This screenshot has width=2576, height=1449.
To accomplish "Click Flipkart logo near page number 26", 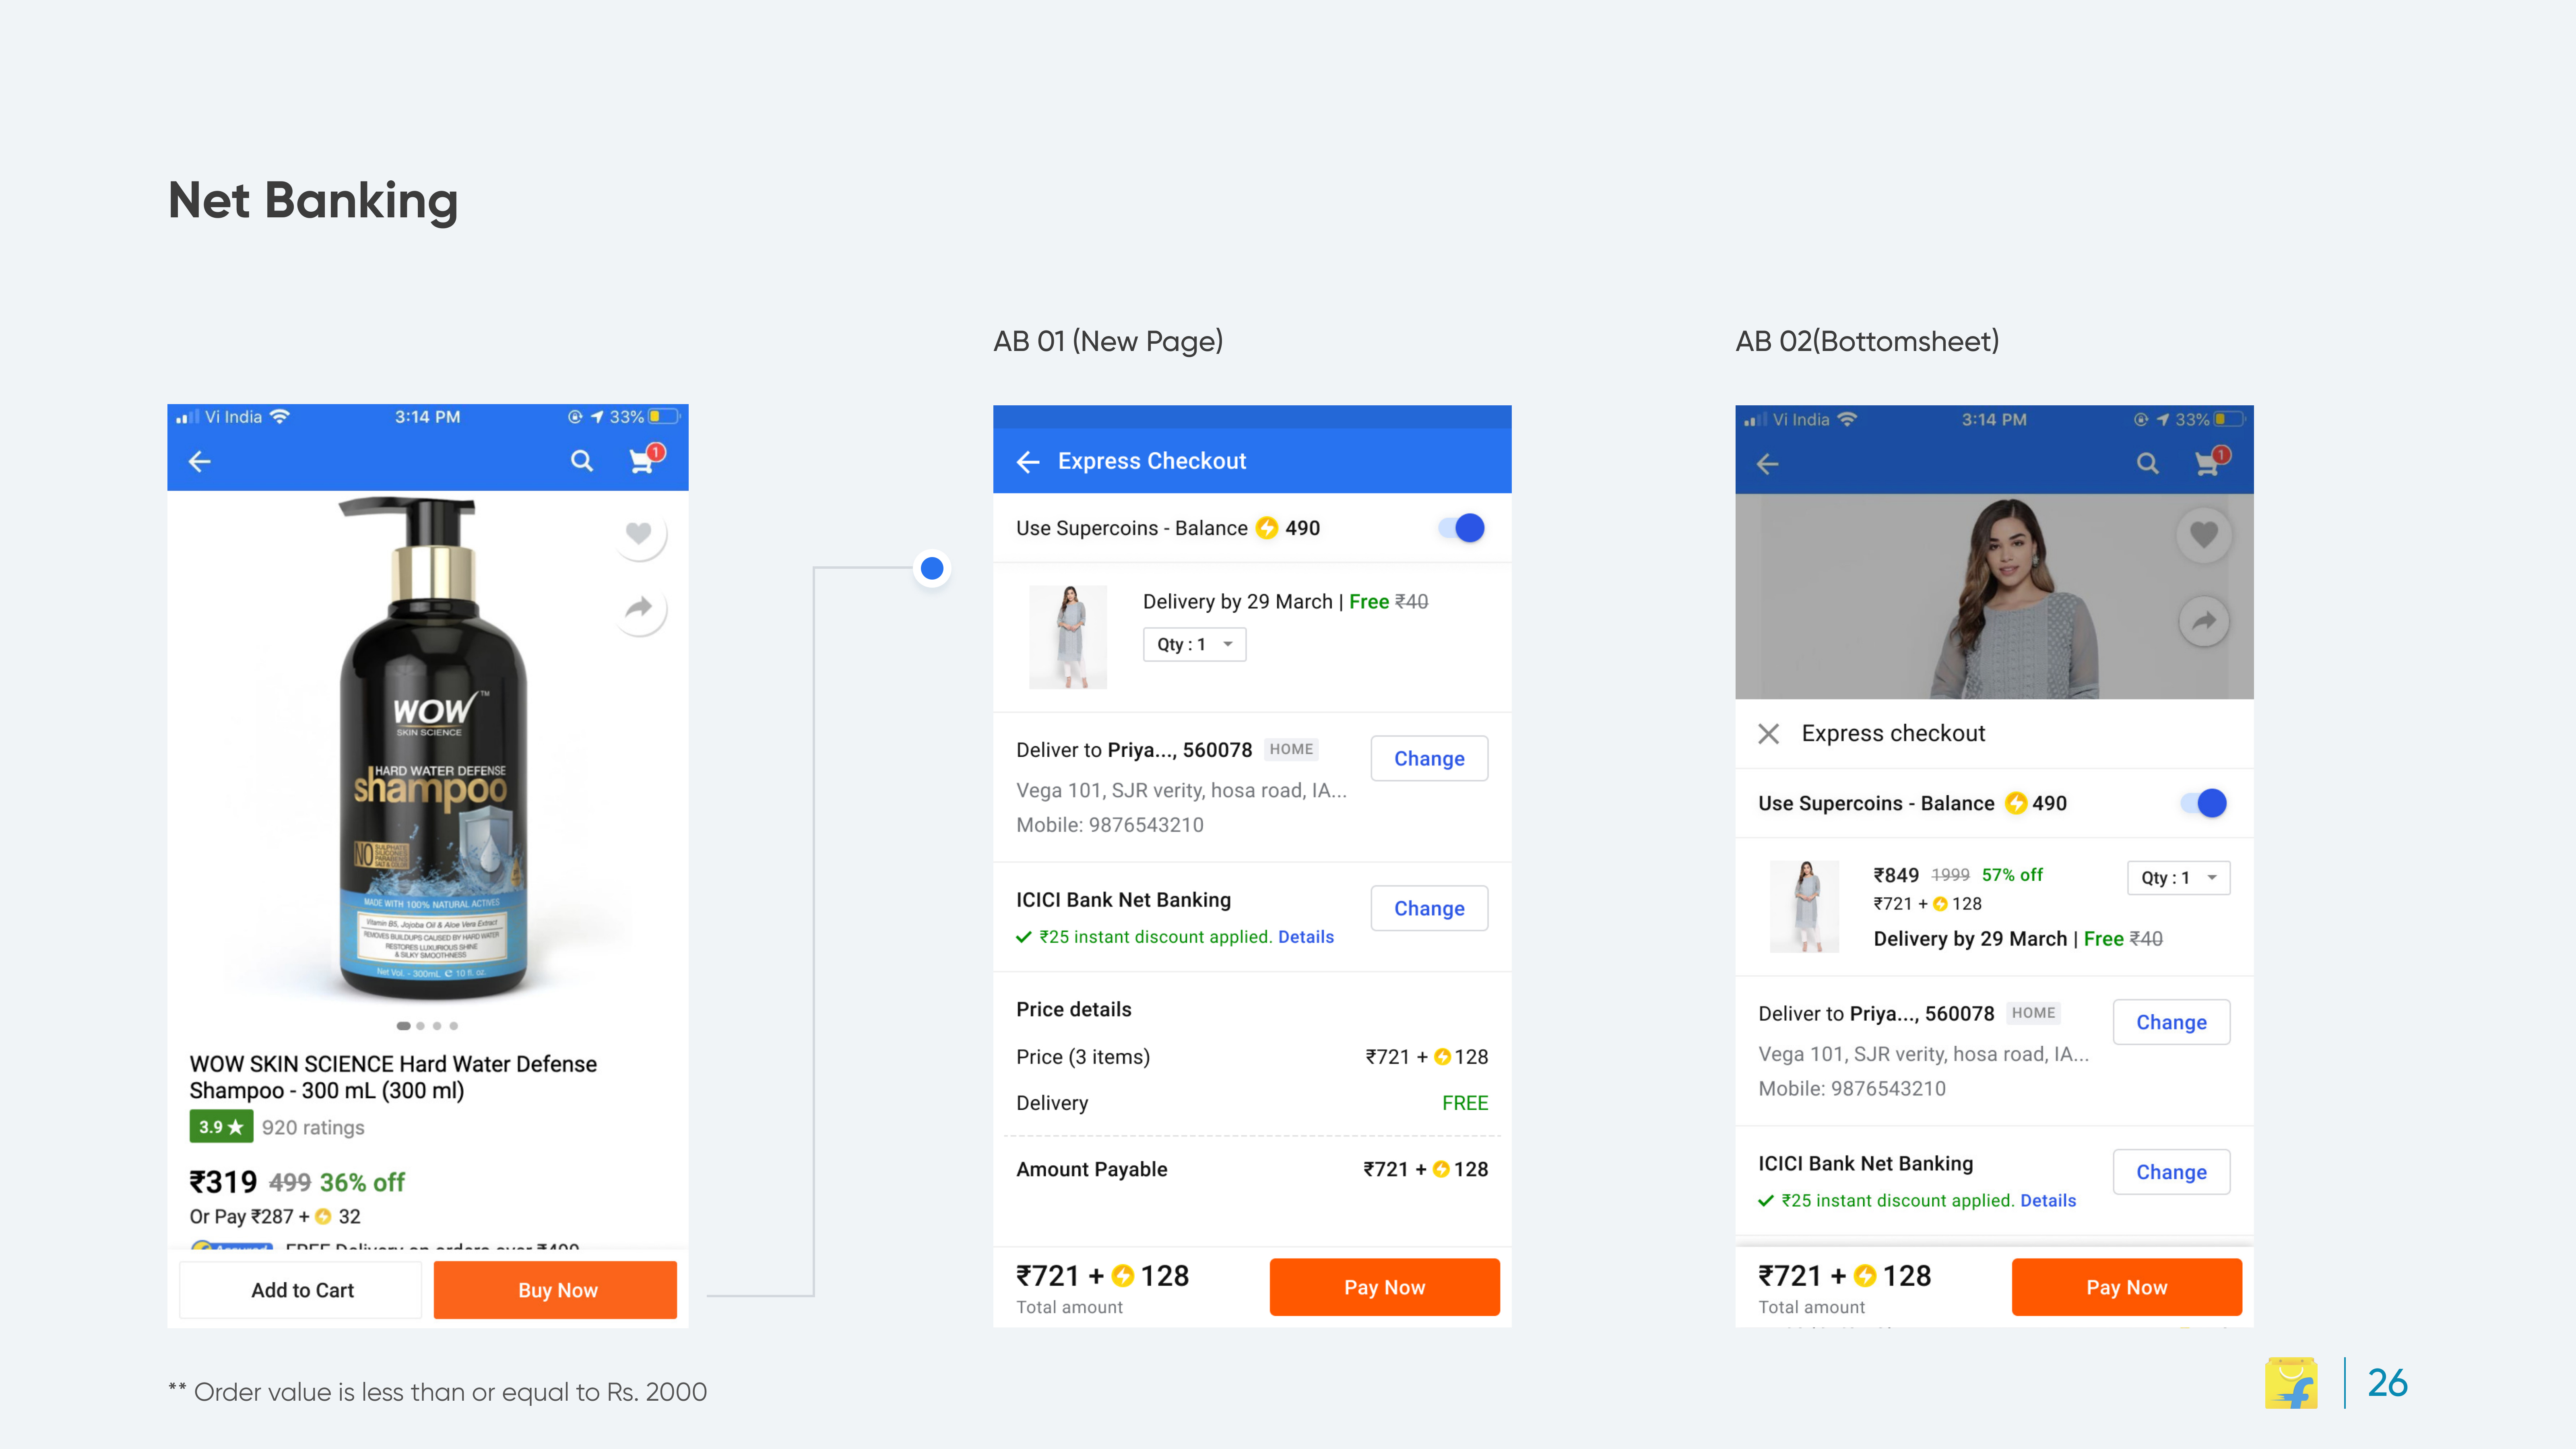I will tap(2291, 1383).
